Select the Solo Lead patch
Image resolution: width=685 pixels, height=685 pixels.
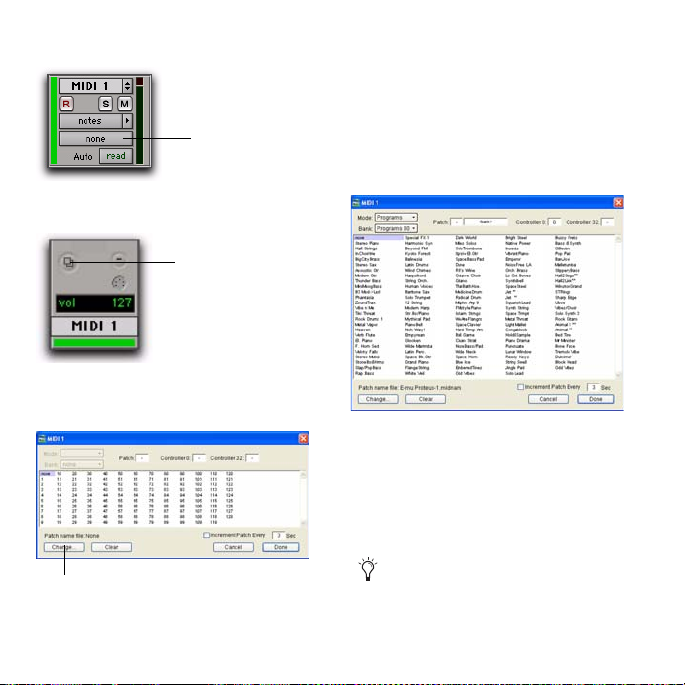pos(514,374)
